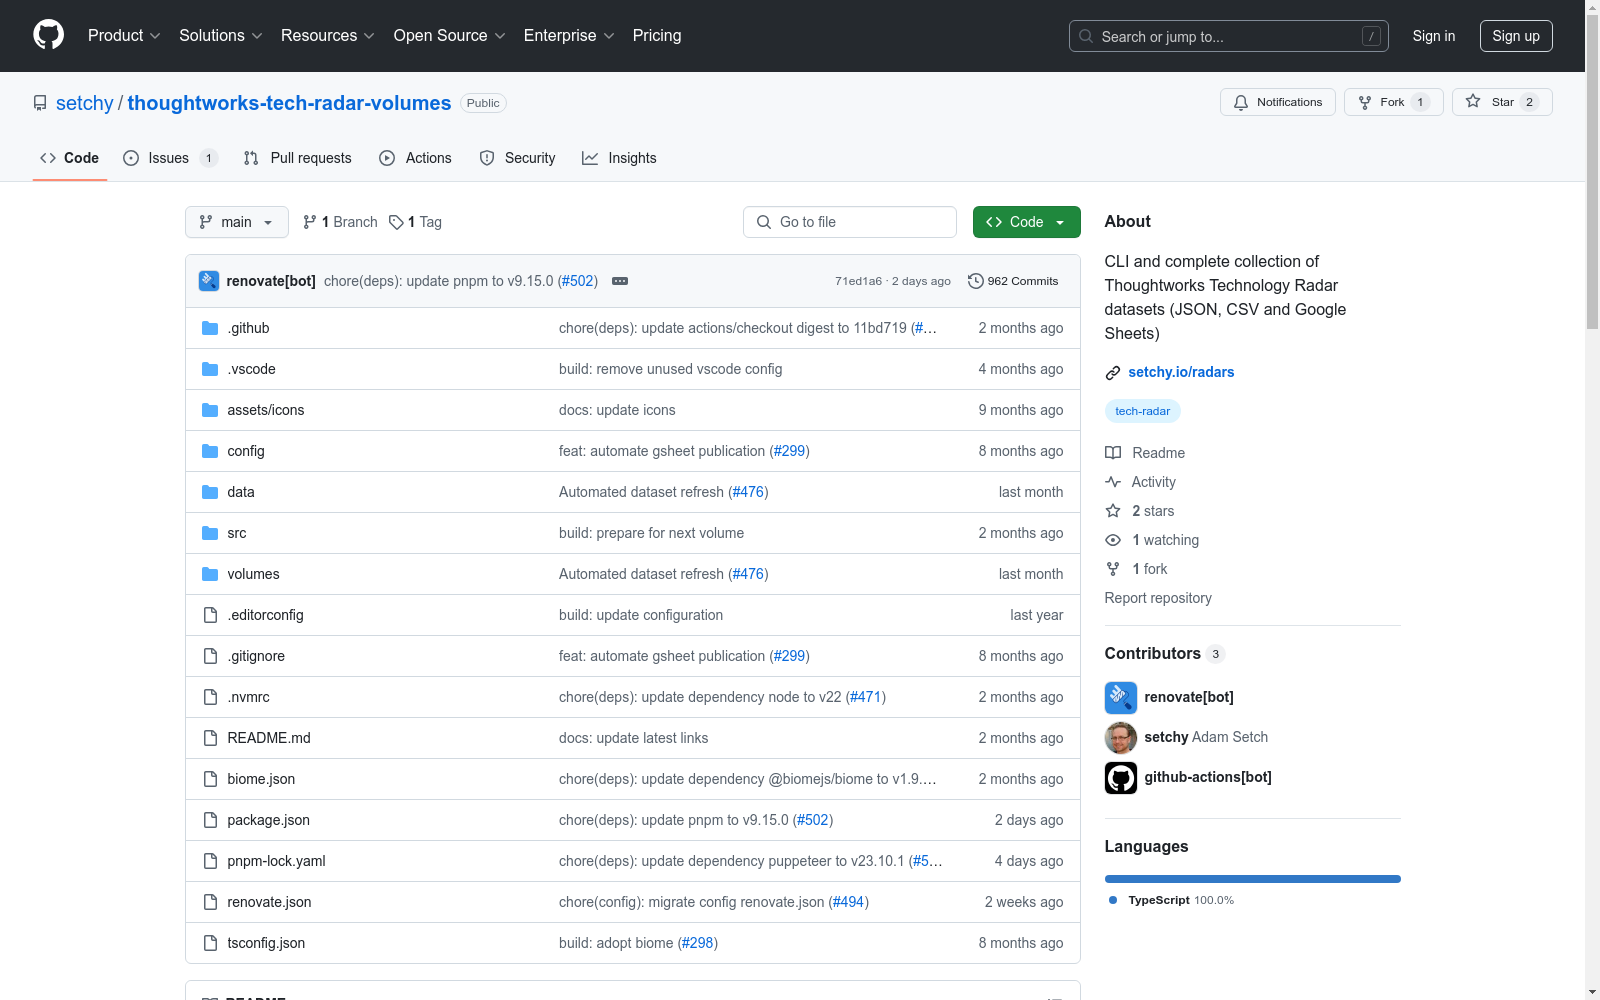Click the fork icon in About
Viewport: 1600px width, 1000px height.
1113,569
